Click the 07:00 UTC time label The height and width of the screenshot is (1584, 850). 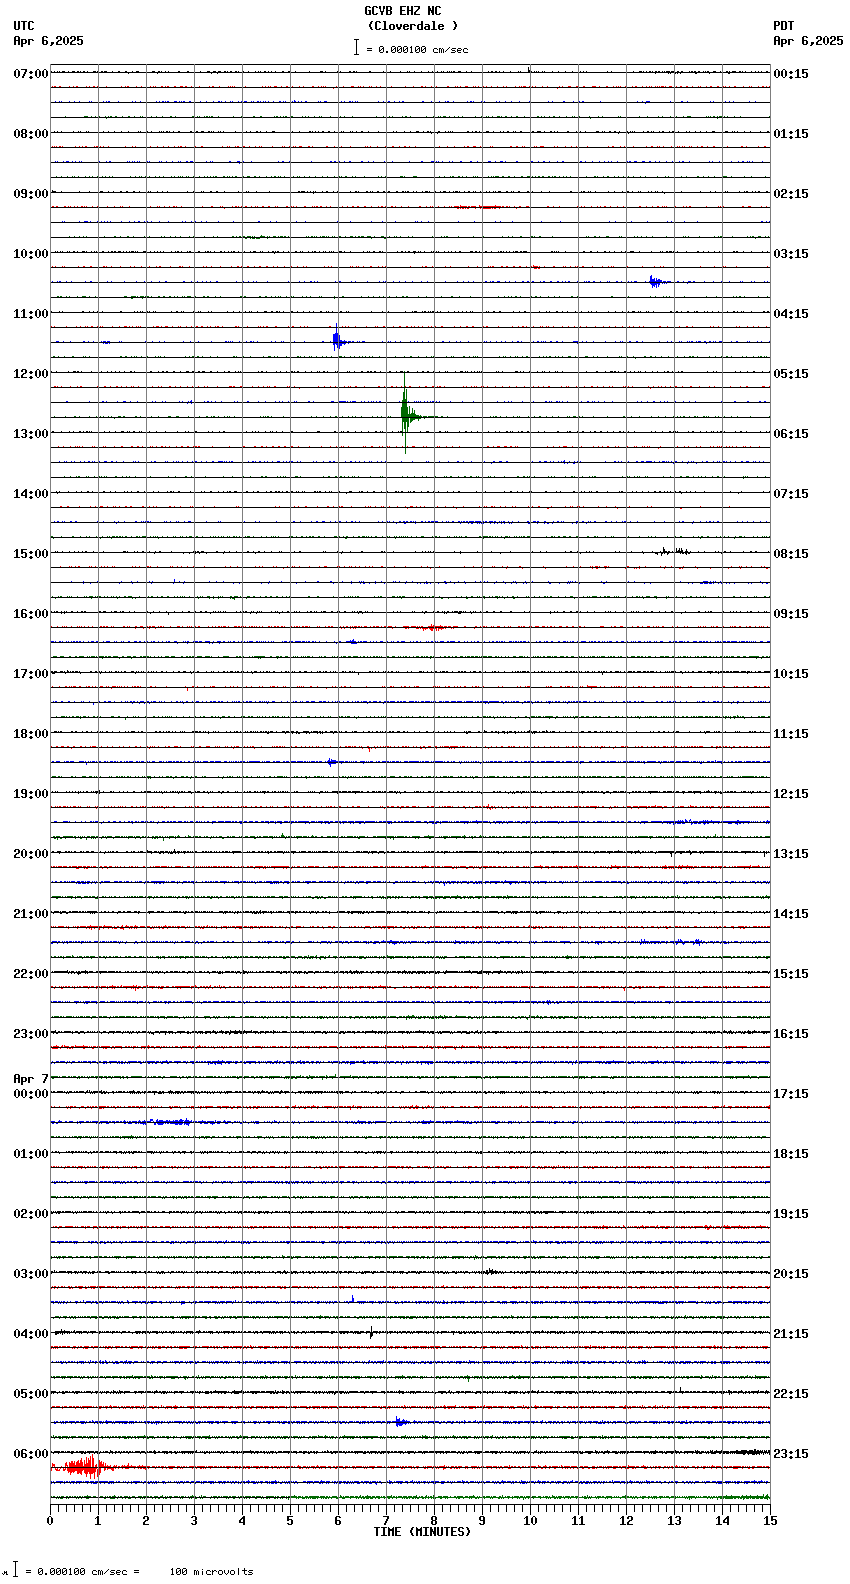31,74
